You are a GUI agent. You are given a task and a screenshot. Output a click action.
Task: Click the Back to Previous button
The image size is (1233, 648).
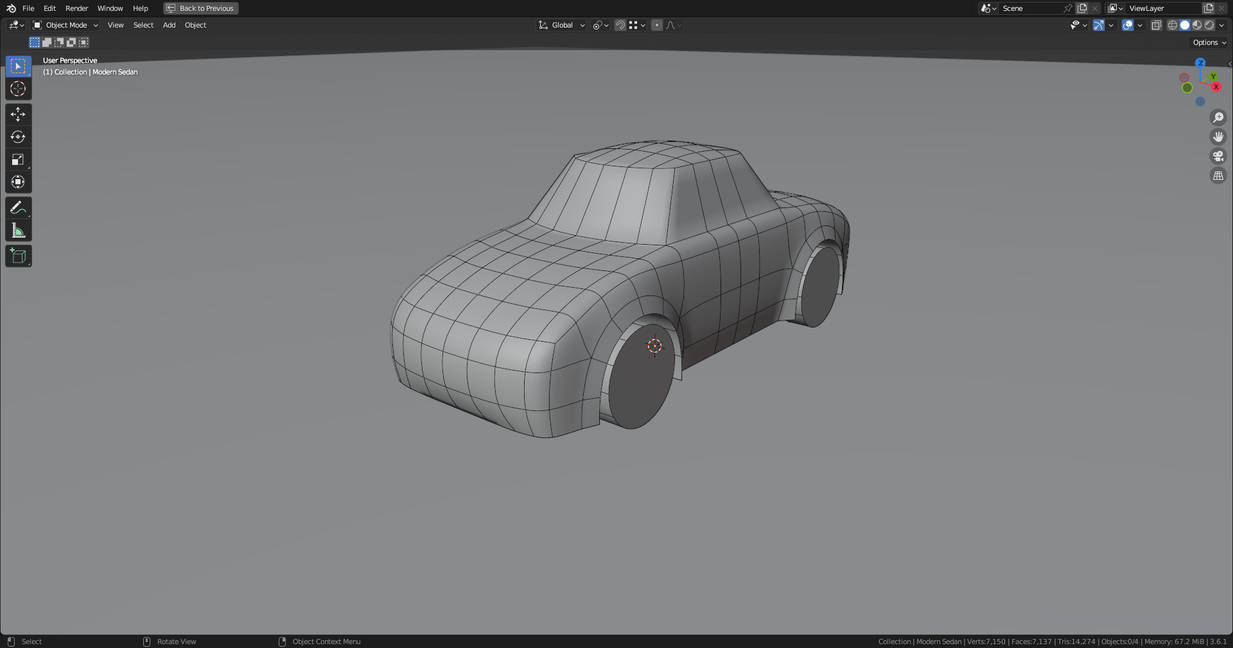[201, 8]
